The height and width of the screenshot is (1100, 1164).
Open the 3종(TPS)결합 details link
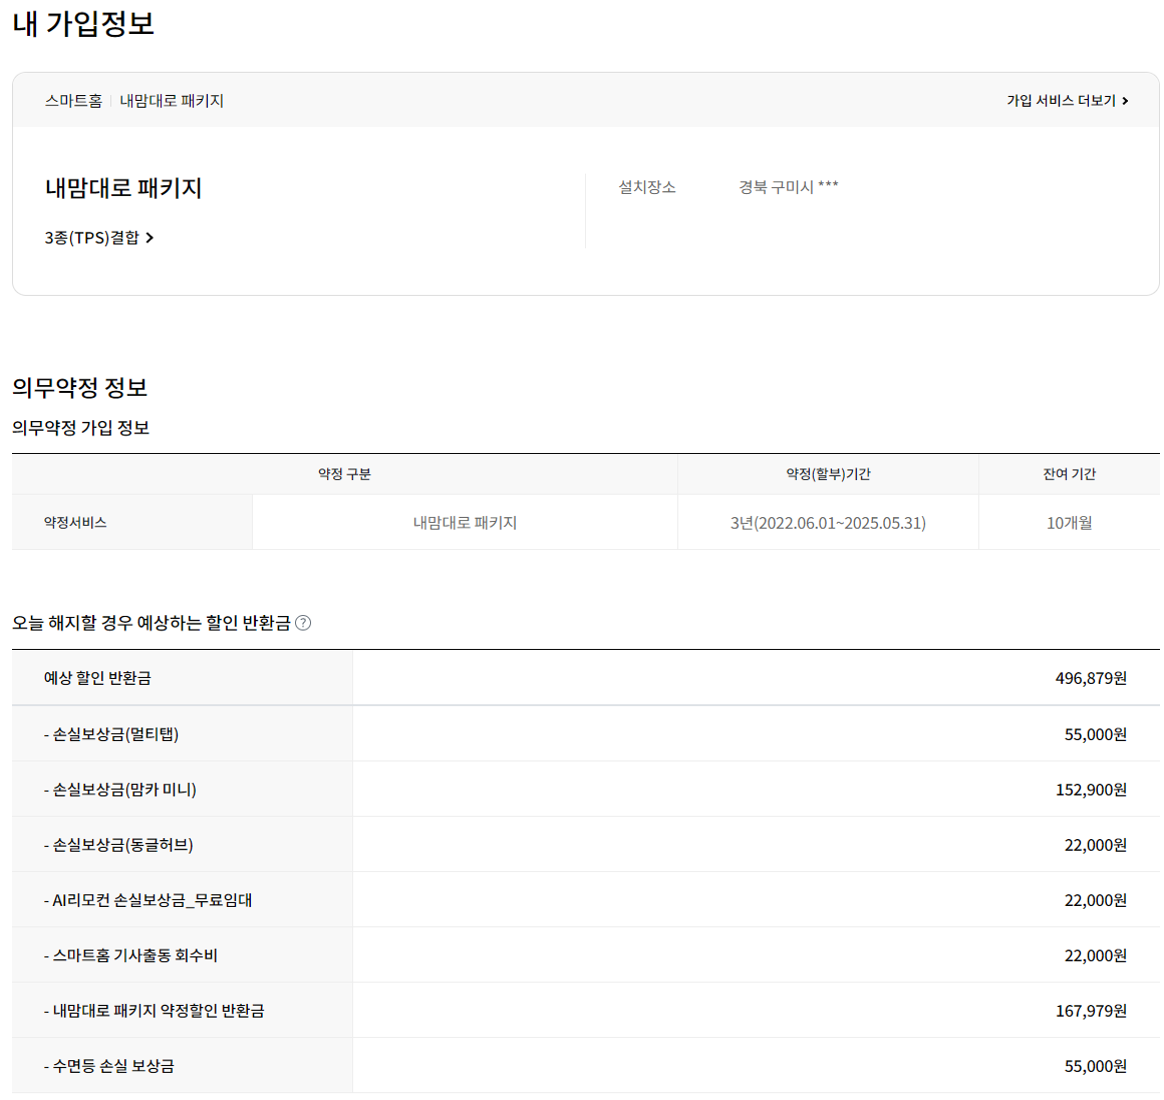92,238
